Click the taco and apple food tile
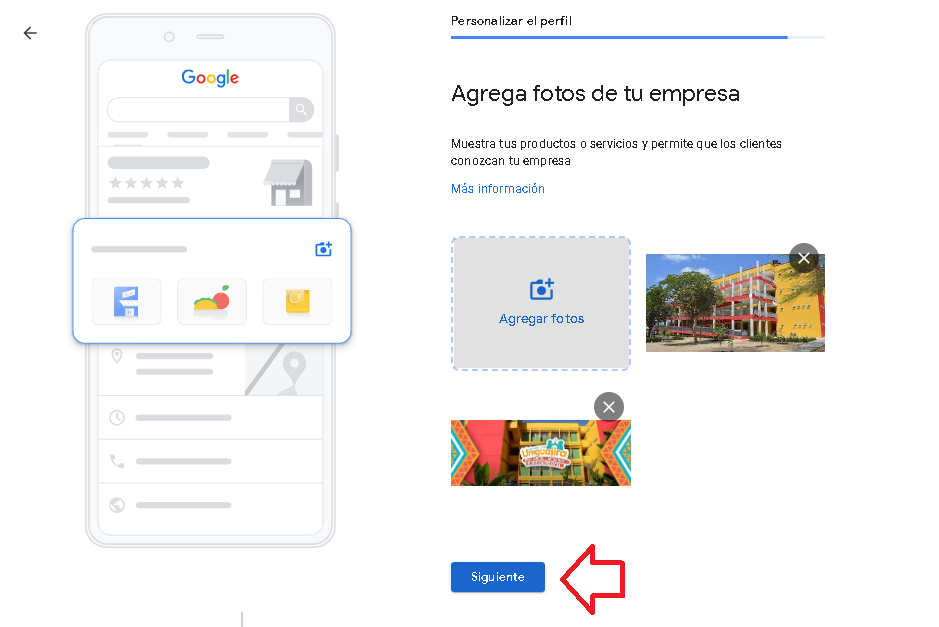Screen dimensions: 939x627 [x=212, y=301]
